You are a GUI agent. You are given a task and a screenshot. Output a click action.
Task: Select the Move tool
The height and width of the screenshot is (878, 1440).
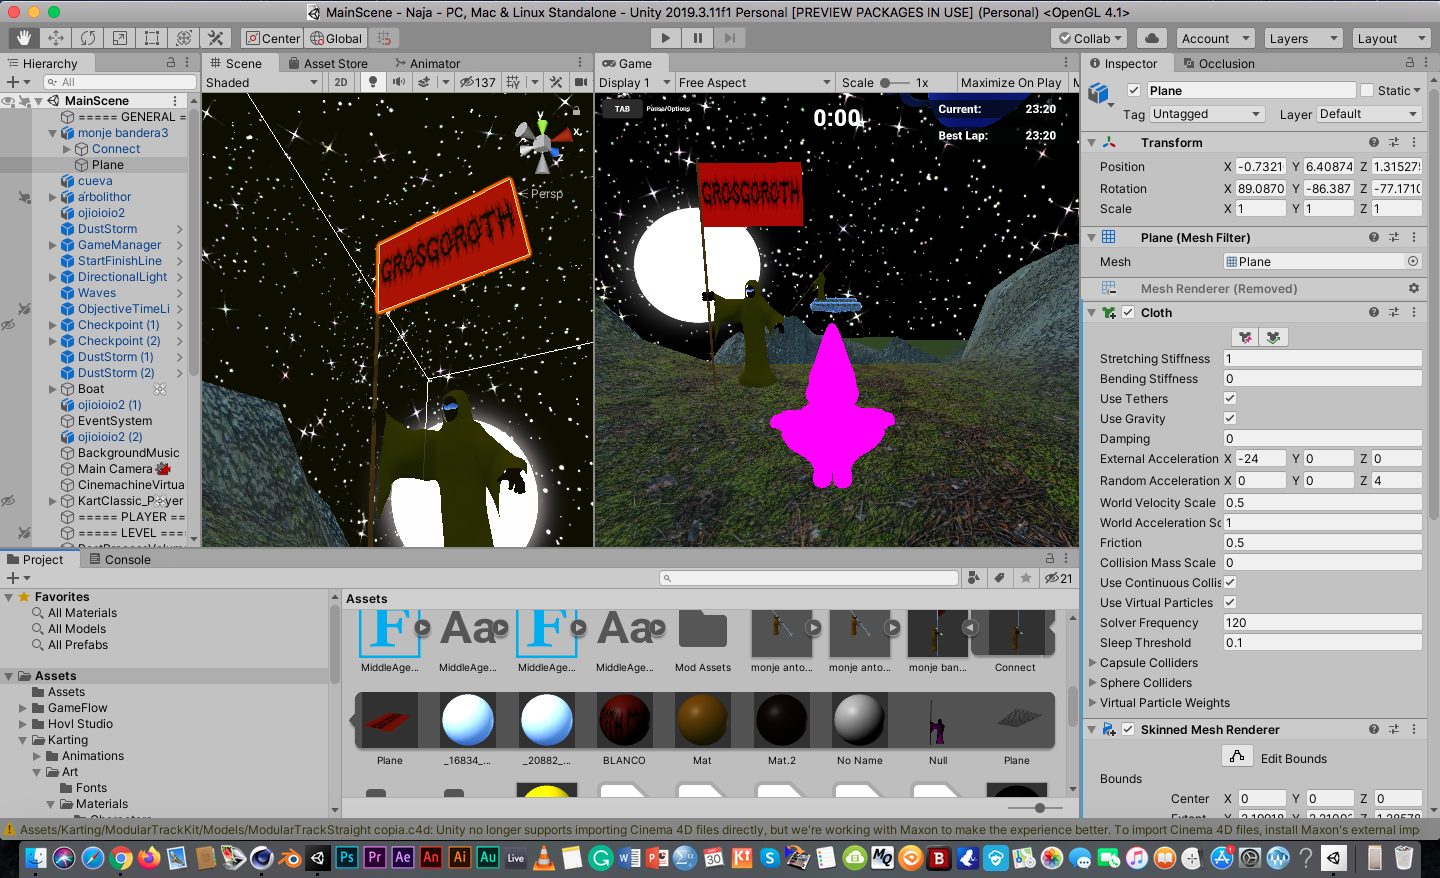56,38
